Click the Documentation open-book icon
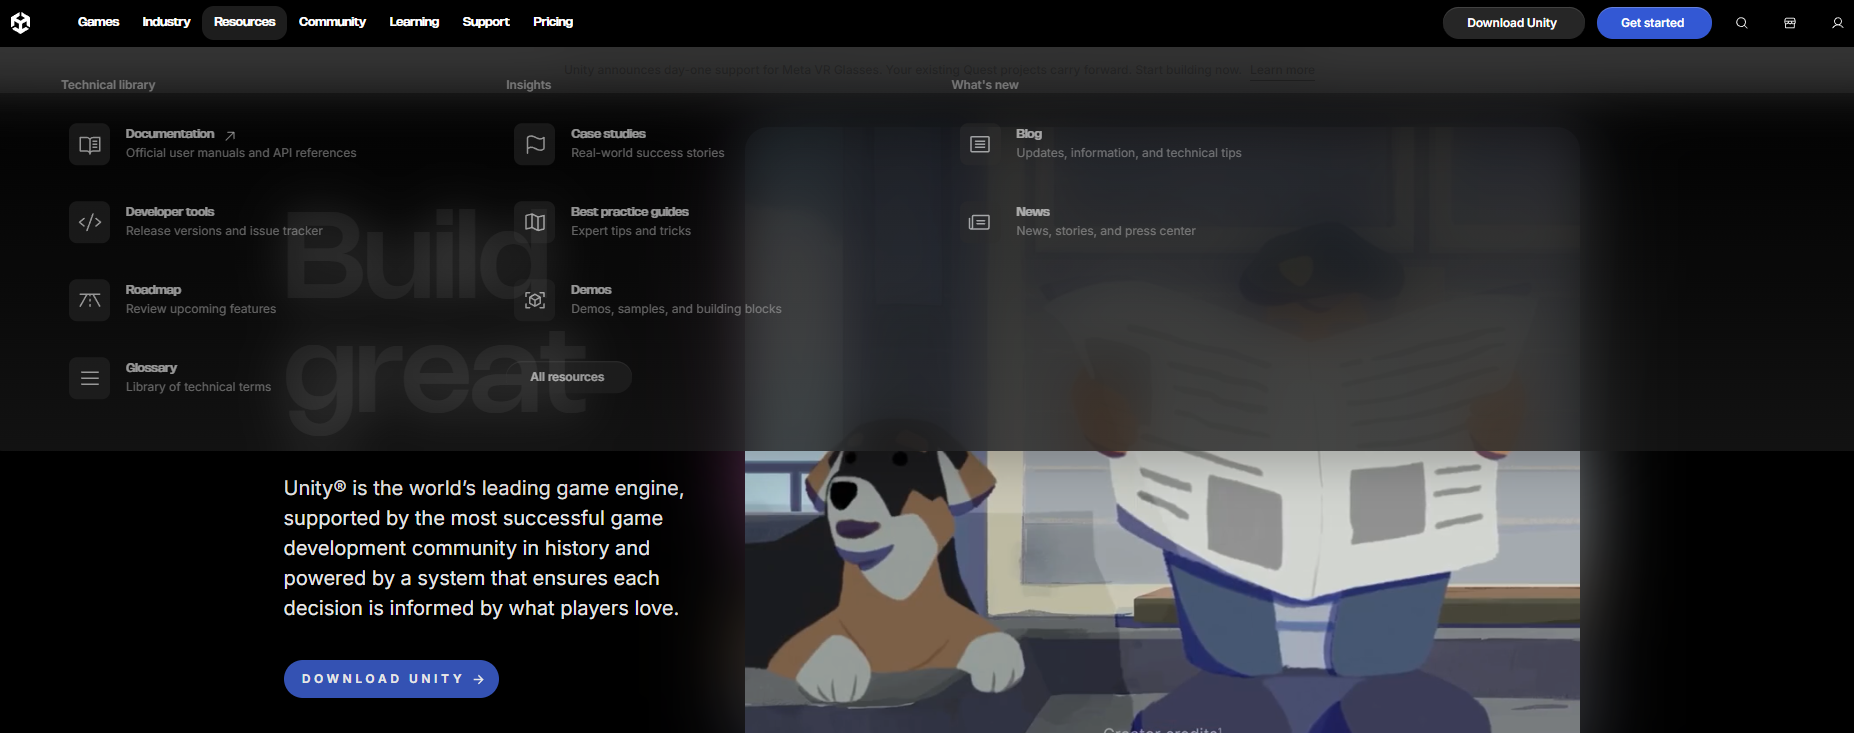 tap(89, 144)
